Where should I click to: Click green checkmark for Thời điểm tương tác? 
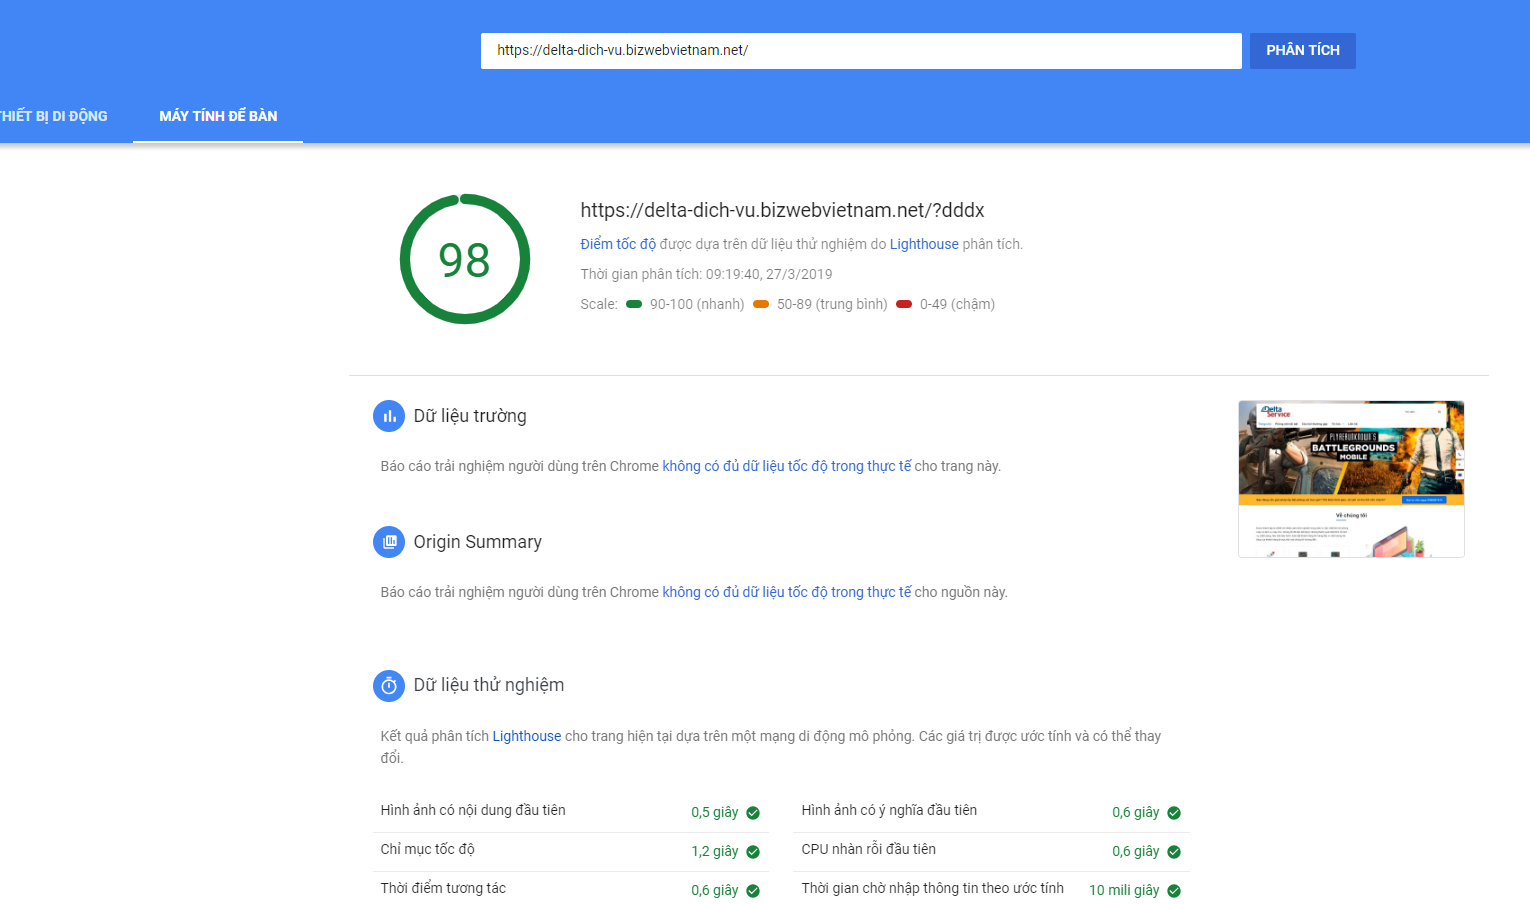(753, 891)
